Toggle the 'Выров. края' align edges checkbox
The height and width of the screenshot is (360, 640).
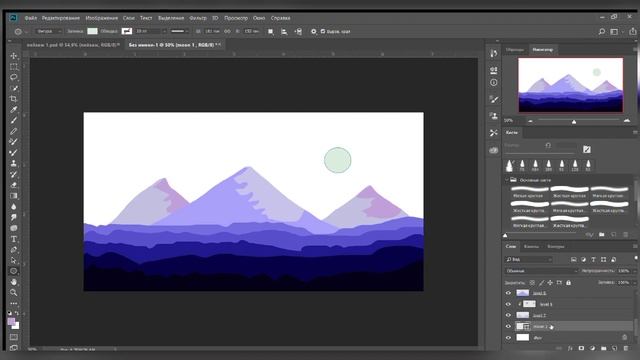coord(323,31)
